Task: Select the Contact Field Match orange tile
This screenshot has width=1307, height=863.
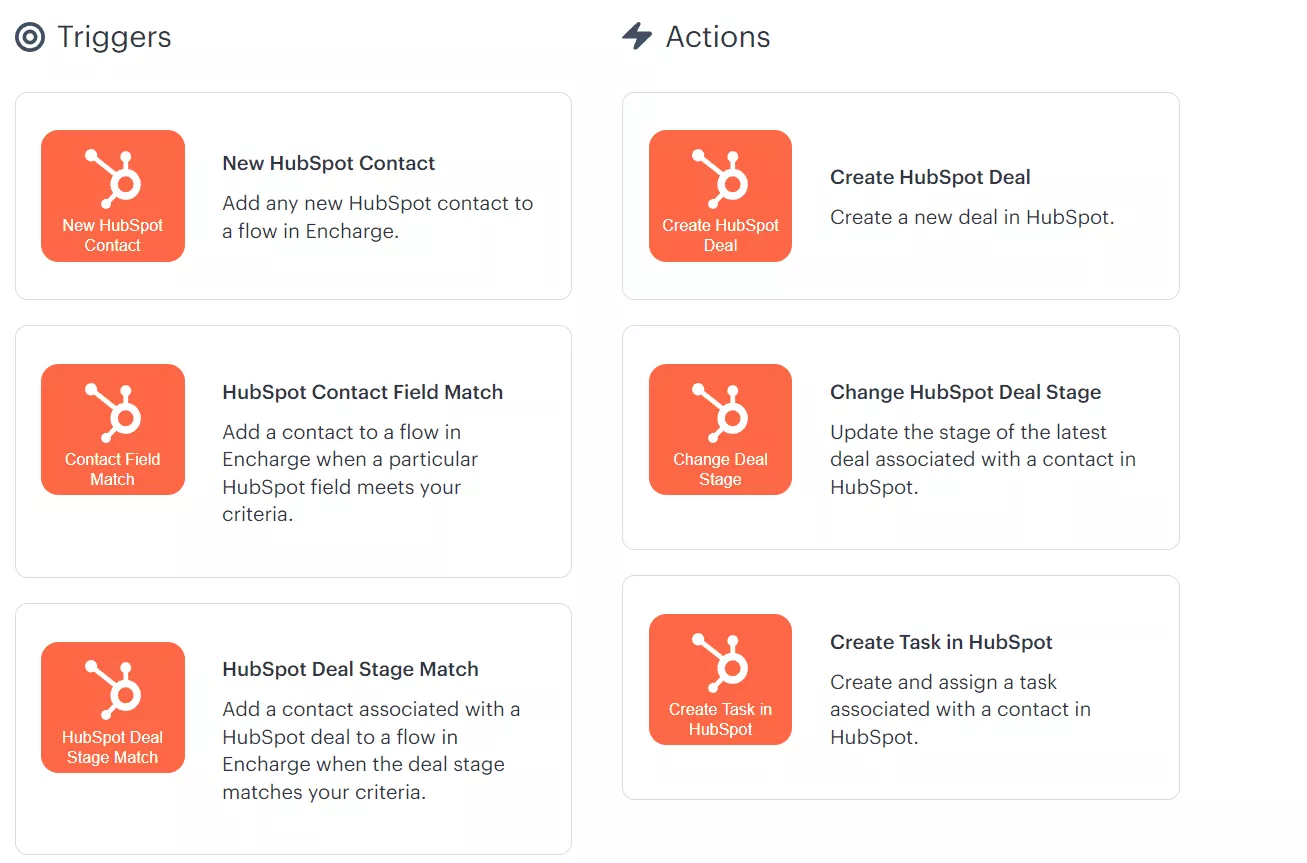Action: pyautogui.click(x=113, y=429)
